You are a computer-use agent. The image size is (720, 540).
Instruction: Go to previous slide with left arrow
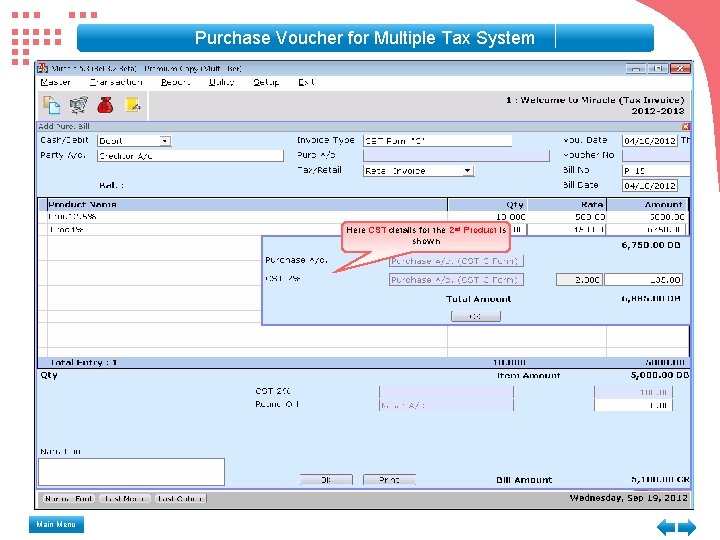coord(666,527)
